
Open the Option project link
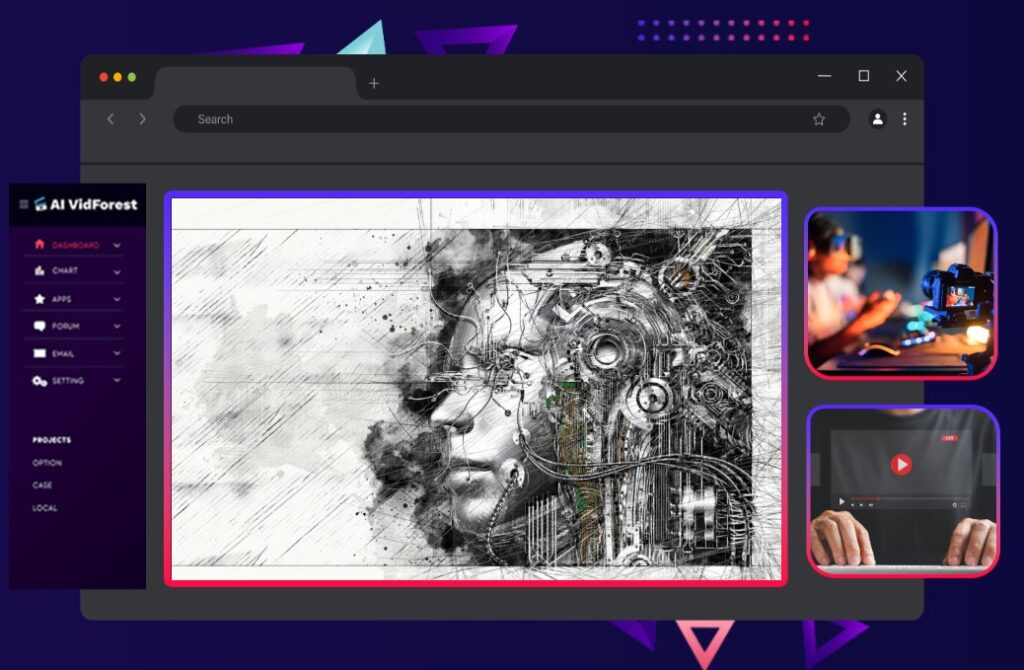coord(47,463)
